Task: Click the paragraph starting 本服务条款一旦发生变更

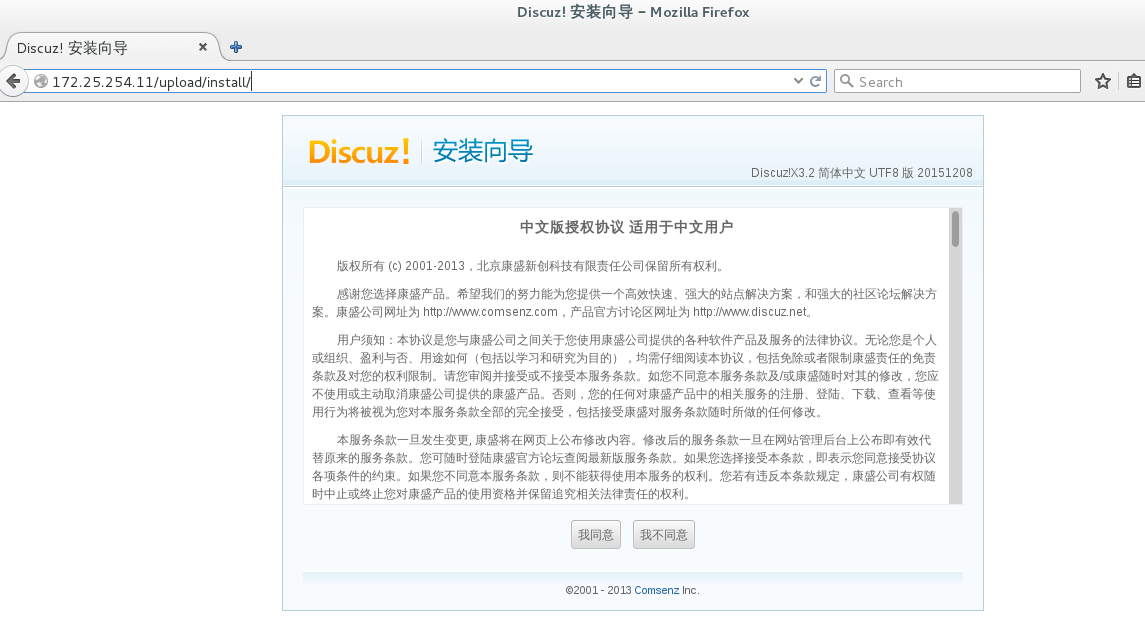Action: coord(624,467)
